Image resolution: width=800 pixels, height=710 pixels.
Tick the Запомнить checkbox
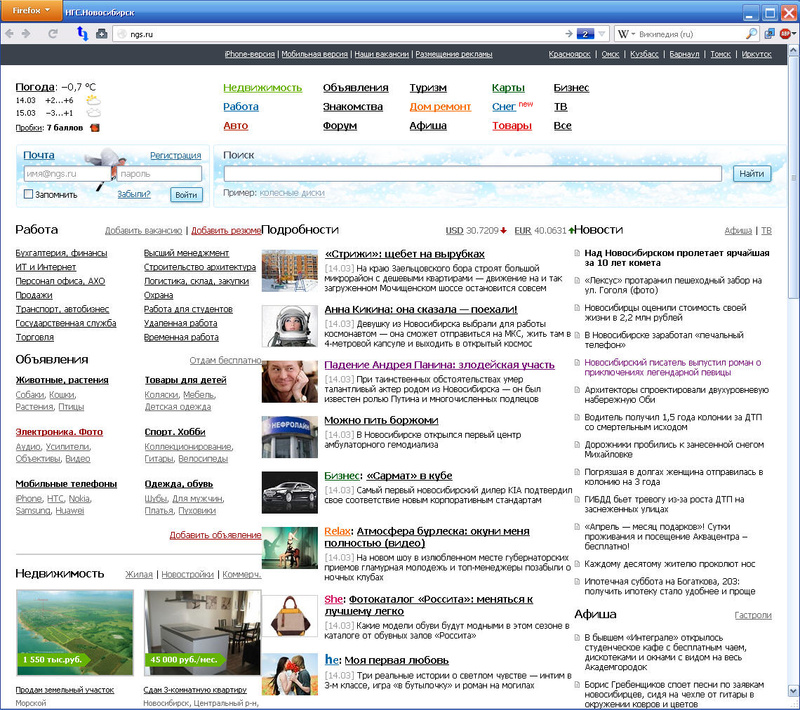(x=28, y=194)
